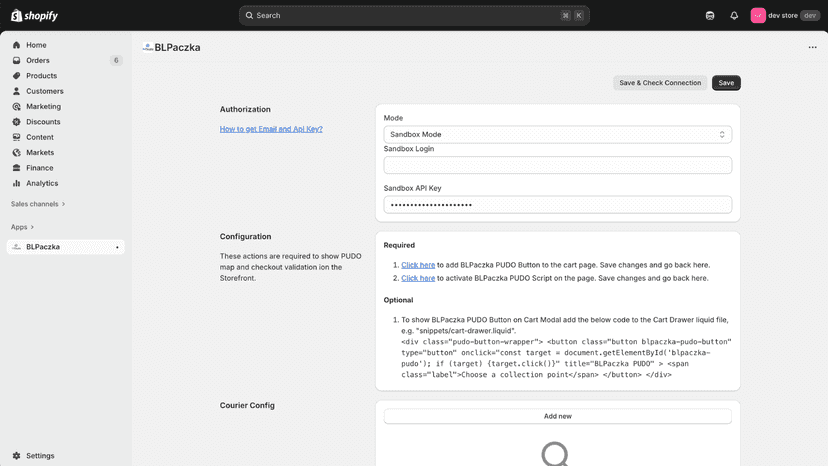Click the Discounts badge icon
Screen dimensions: 828x466
click(x=16, y=122)
